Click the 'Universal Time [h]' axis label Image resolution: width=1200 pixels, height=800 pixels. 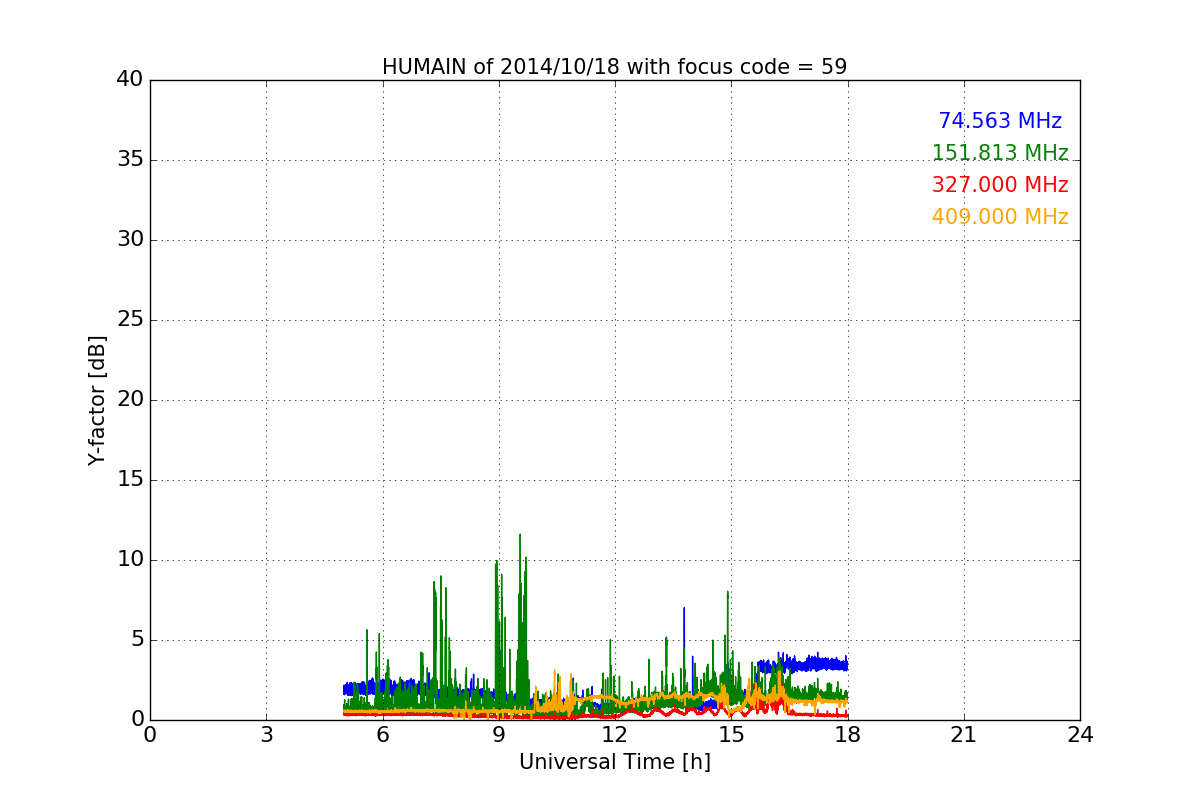(614, 762)
